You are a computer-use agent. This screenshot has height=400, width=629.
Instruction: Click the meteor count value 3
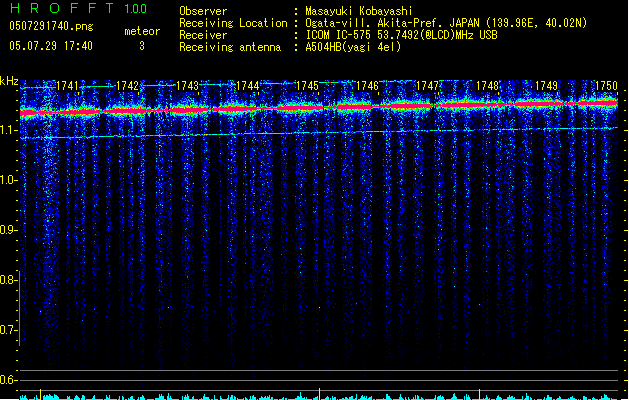coord(142,46)
